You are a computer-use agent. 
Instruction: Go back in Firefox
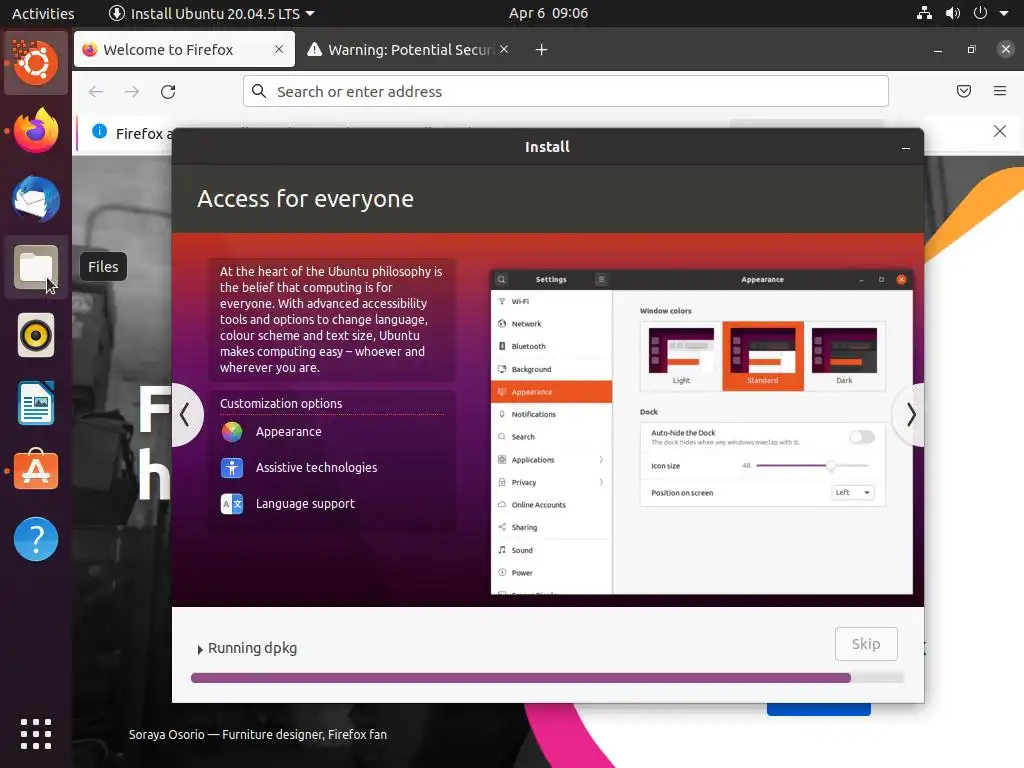(x=96, y=91)
